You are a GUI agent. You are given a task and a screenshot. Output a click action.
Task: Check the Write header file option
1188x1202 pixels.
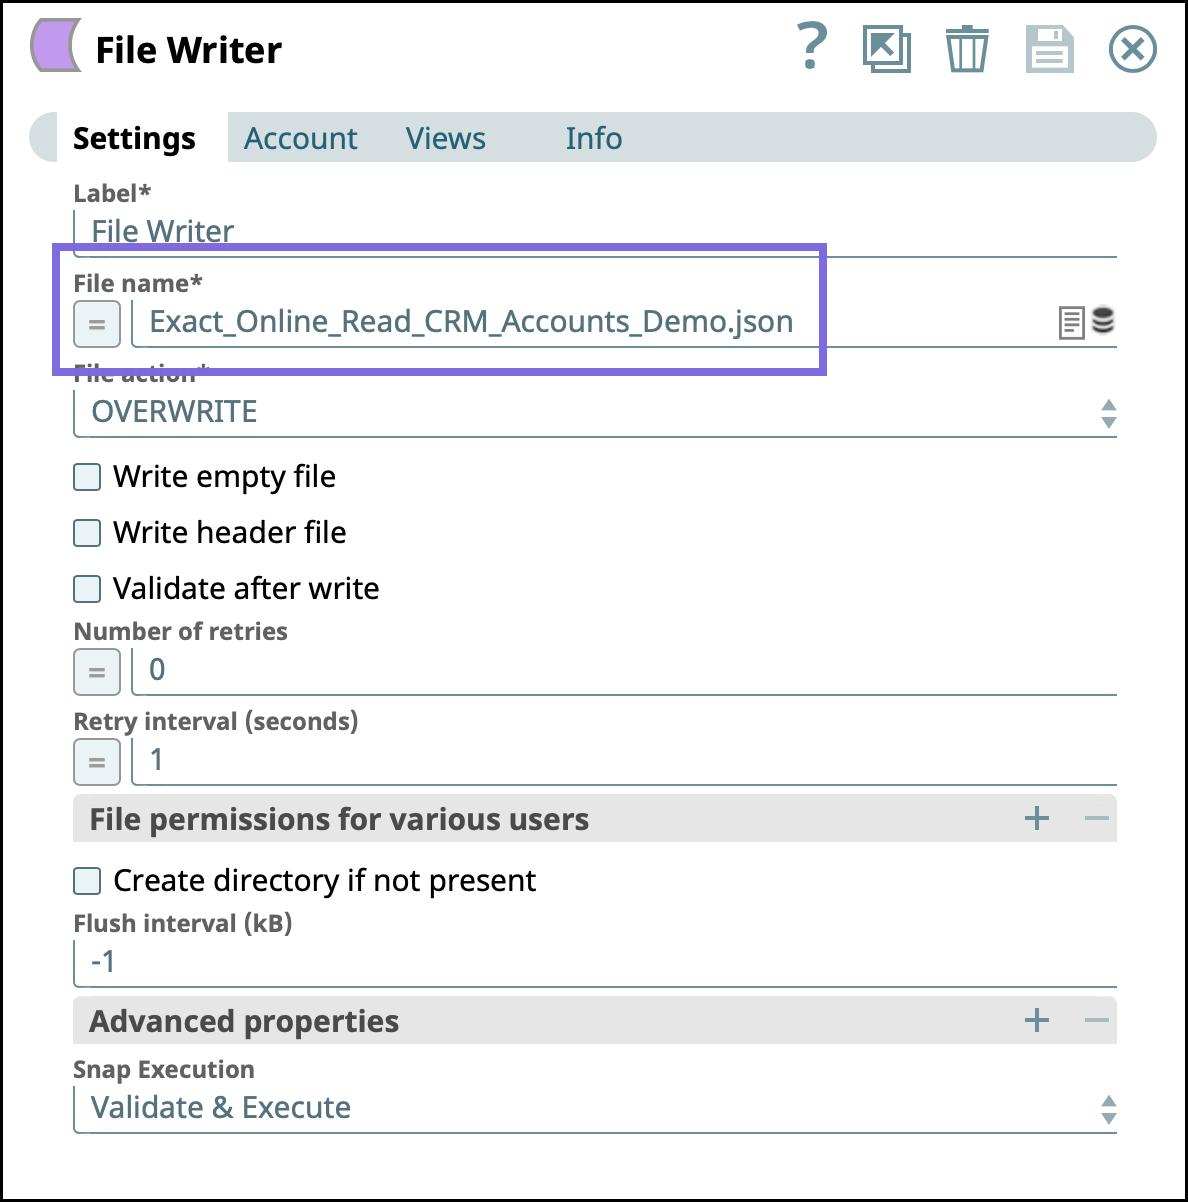88,533
